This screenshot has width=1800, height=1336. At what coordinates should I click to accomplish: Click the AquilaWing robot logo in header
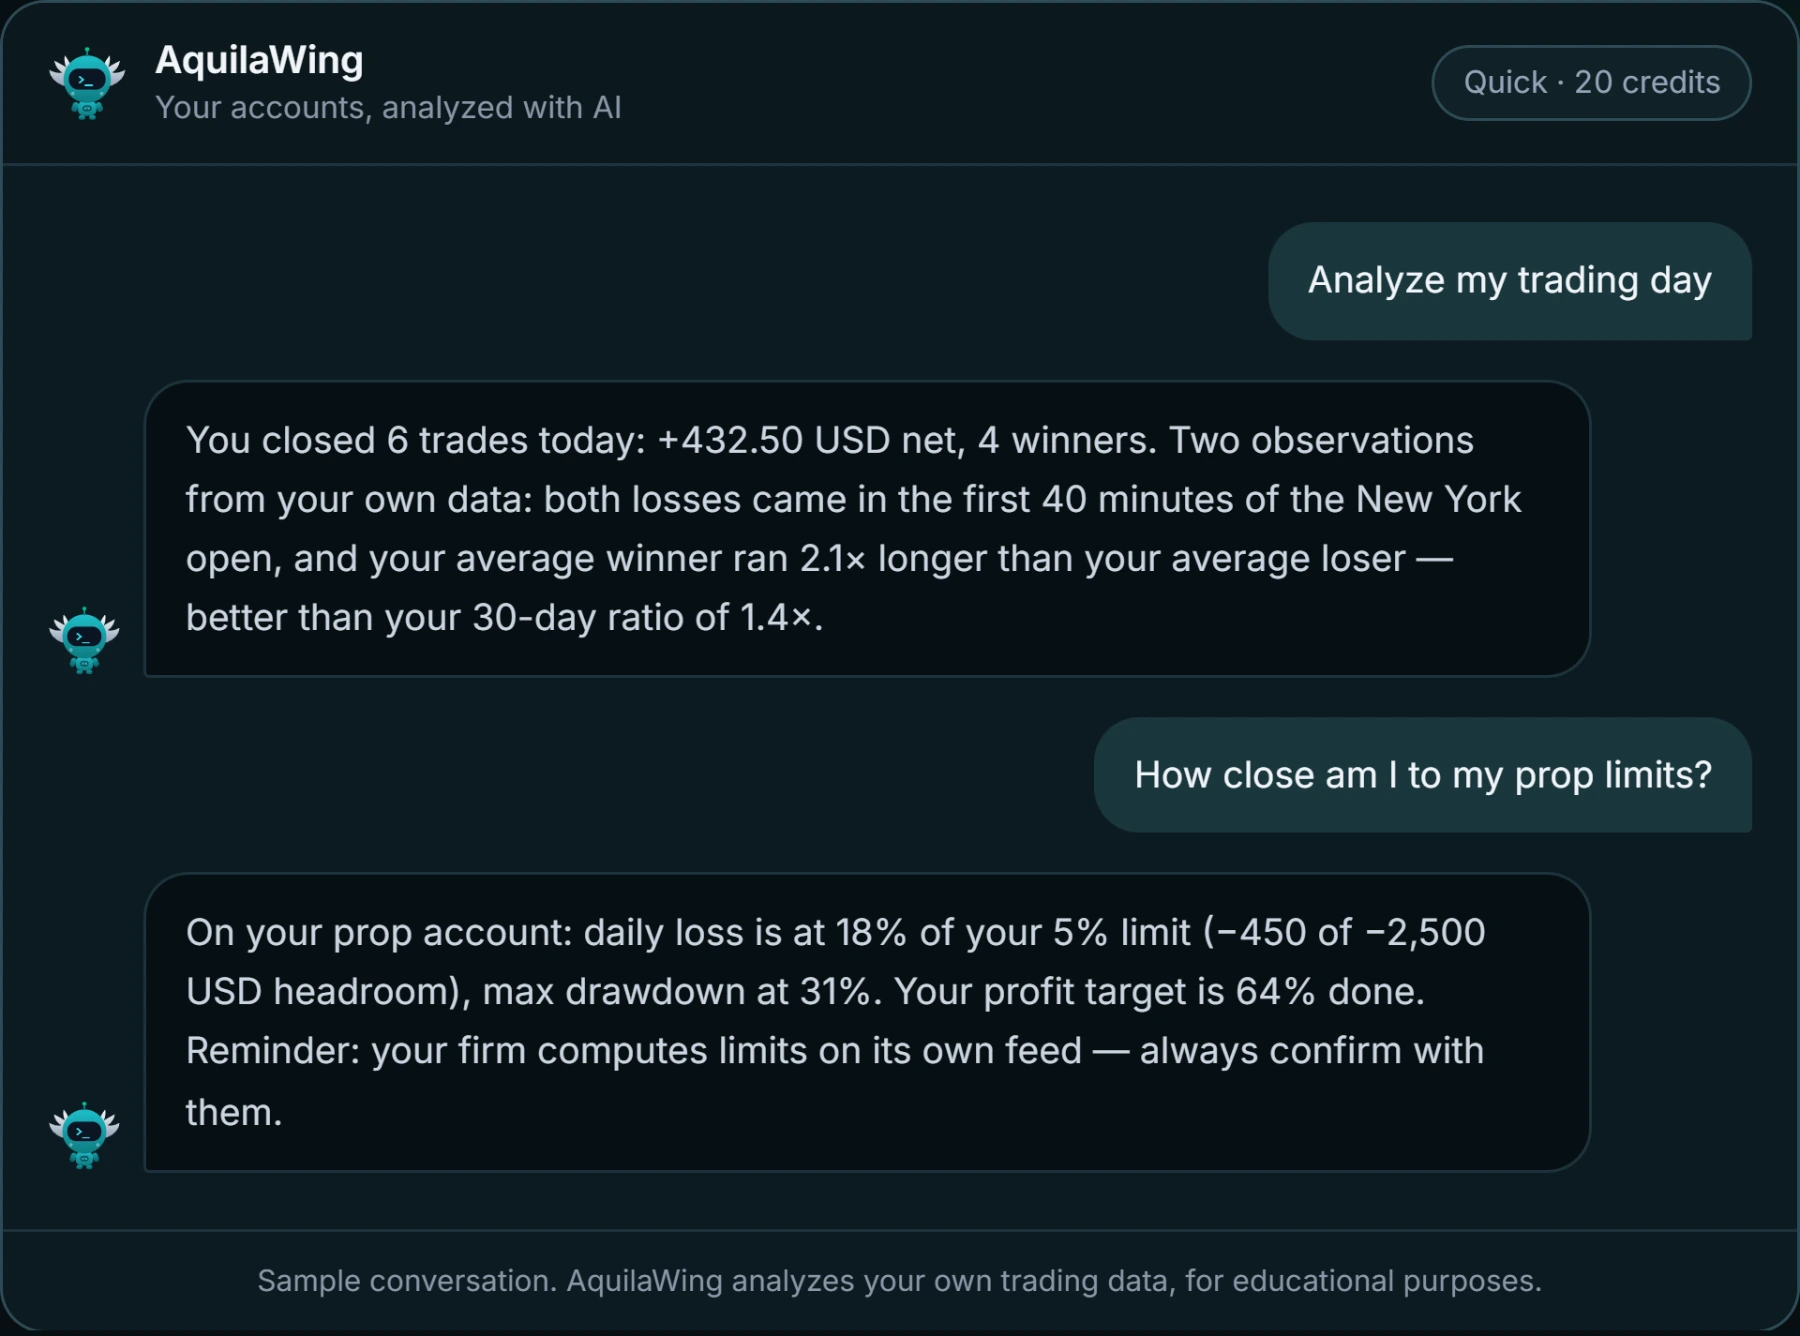point(87,84)
